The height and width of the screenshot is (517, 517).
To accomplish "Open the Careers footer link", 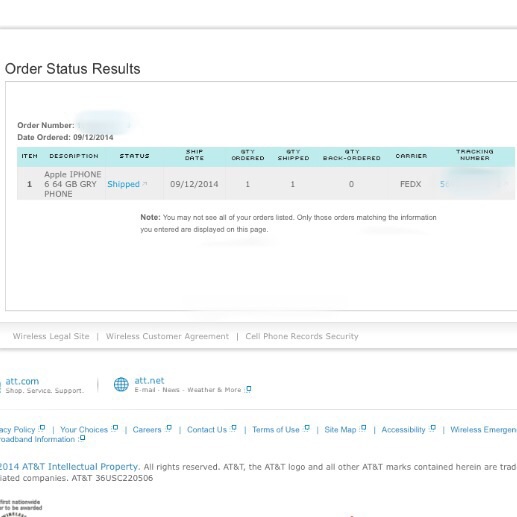I will coord(147,429).
